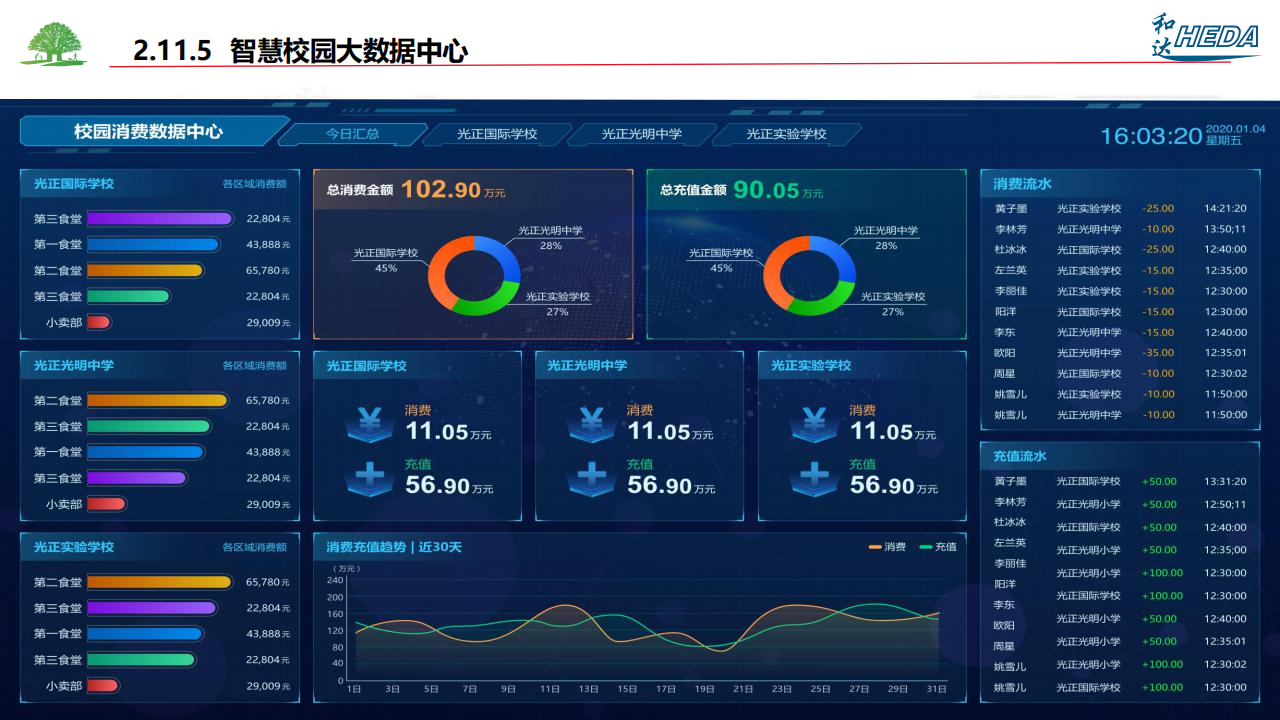1280x720 pixels.
Task: Click the yen consumption icon in 光正实验学校 card
Action: point(815,424)
